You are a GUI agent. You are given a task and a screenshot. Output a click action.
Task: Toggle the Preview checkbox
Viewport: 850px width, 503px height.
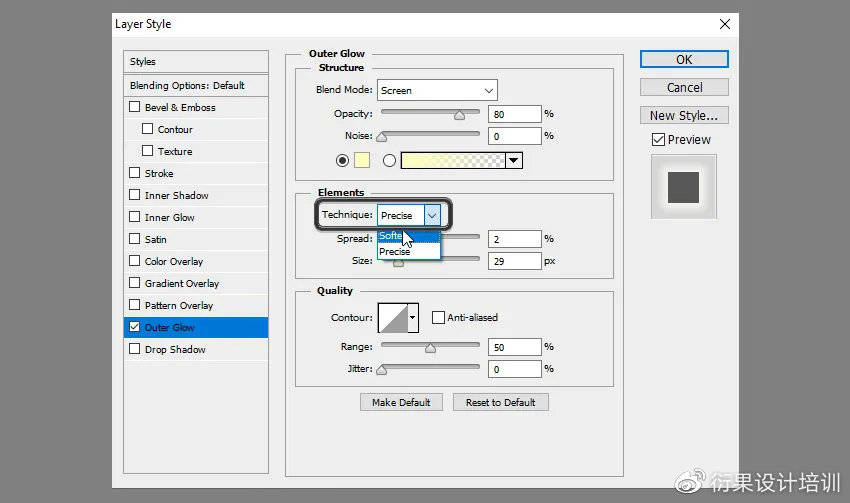[x=657, y=140]
